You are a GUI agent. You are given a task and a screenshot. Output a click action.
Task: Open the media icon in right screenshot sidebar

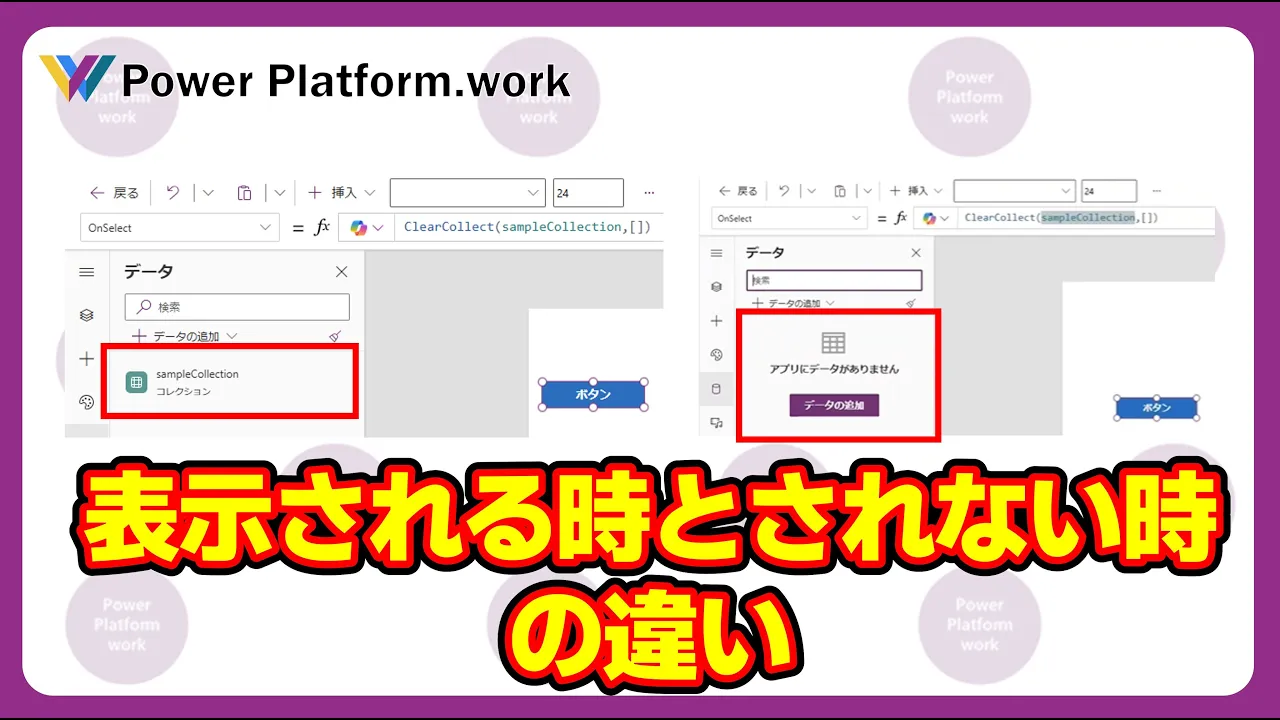pyautogui.click(x=716, y=423)
